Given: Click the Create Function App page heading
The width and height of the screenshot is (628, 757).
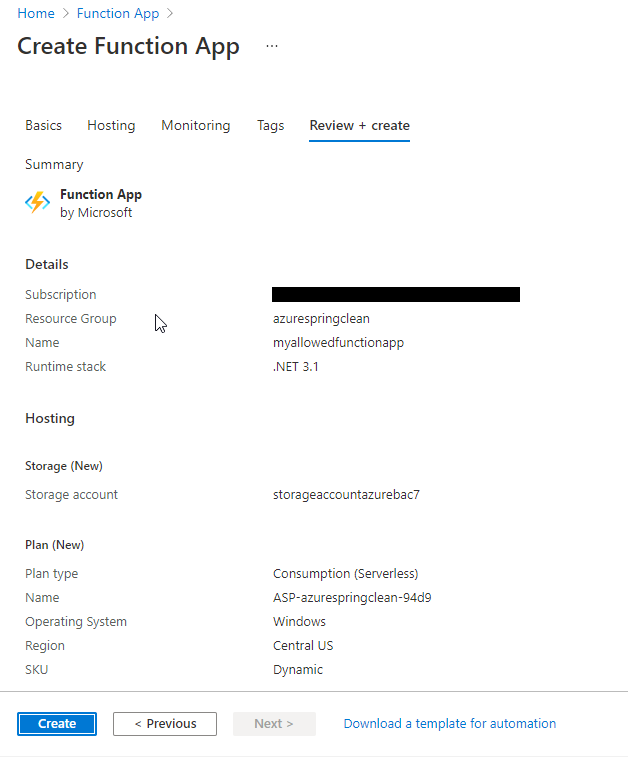Looking at the screenshot, I should click(x=129, y=47).
